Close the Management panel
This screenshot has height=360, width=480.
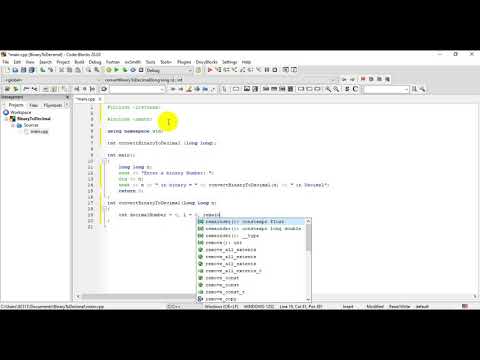pyautogui.click(x=67, y=97)
